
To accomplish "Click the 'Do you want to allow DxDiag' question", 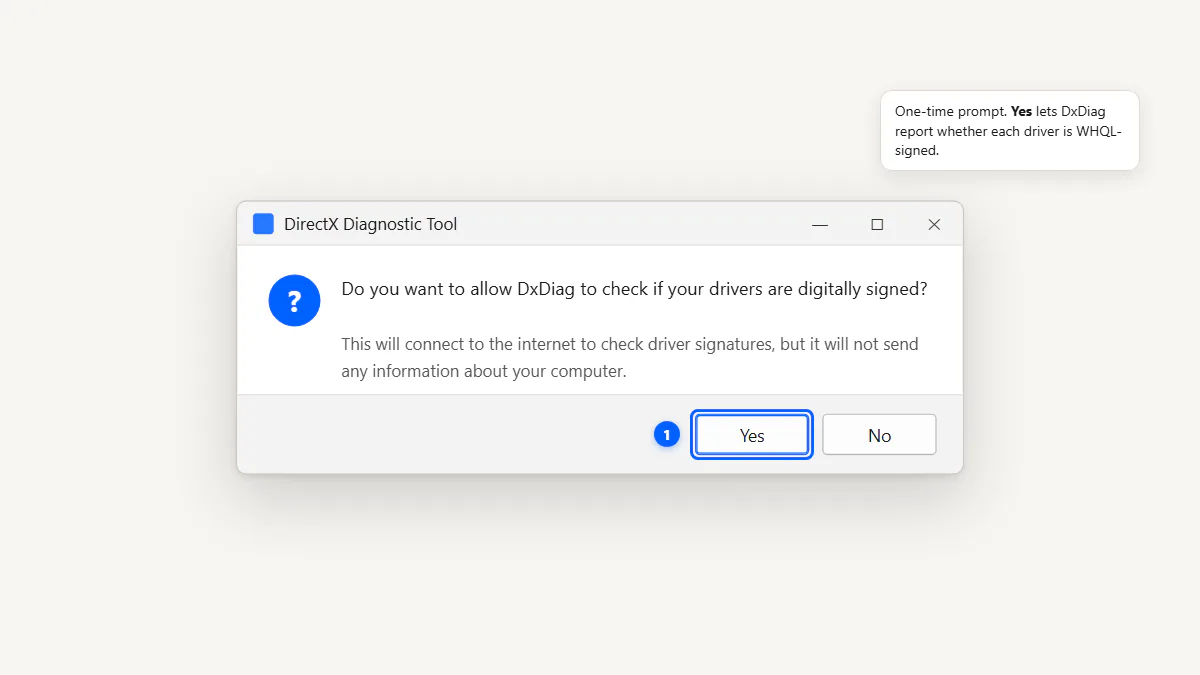I will click(x=634, y=289).
